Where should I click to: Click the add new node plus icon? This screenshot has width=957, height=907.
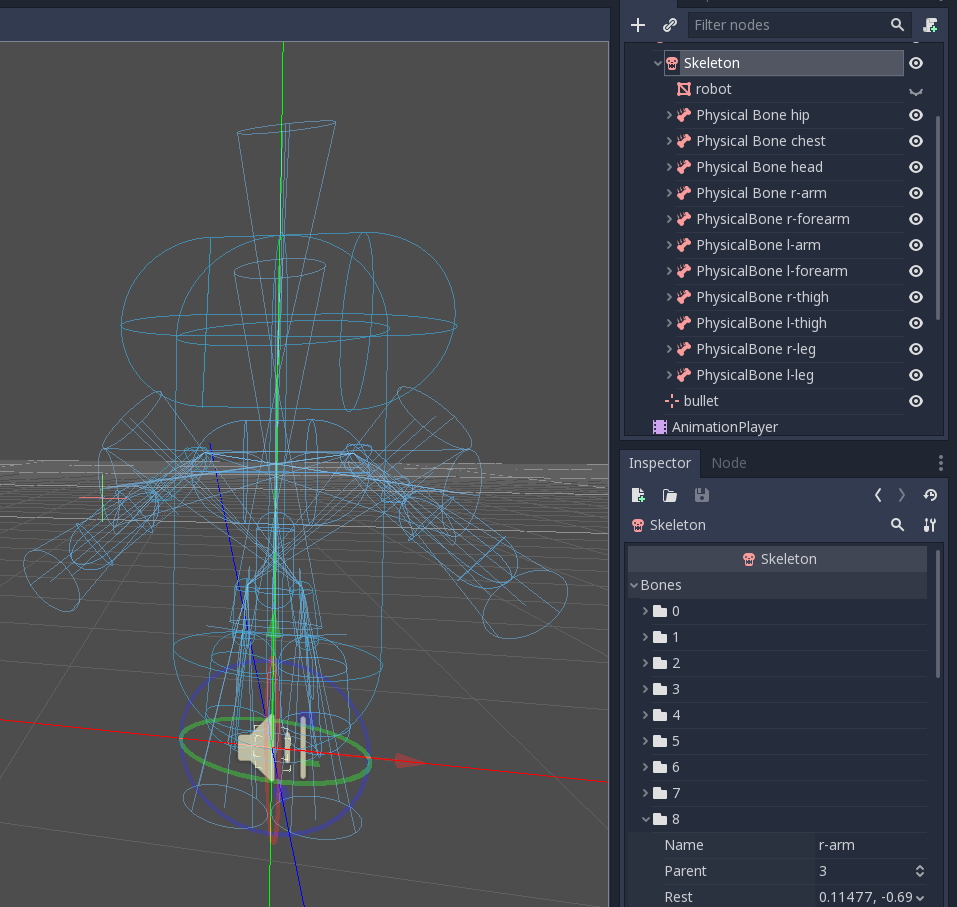(x=638, y=25)
